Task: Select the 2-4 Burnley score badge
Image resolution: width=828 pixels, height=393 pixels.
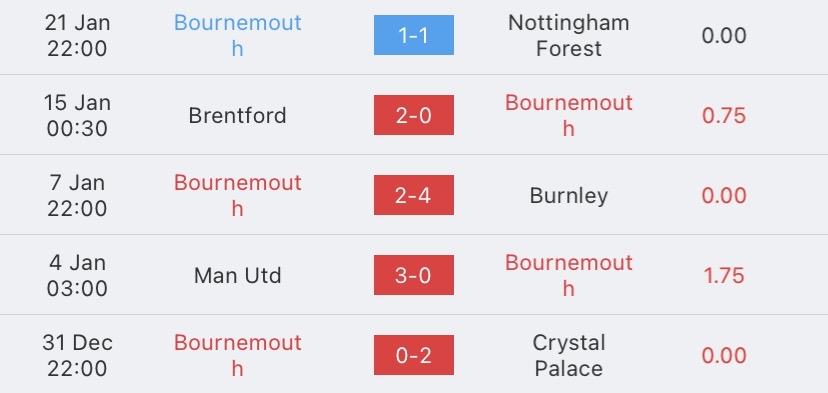Action: (x=413, y=195)
